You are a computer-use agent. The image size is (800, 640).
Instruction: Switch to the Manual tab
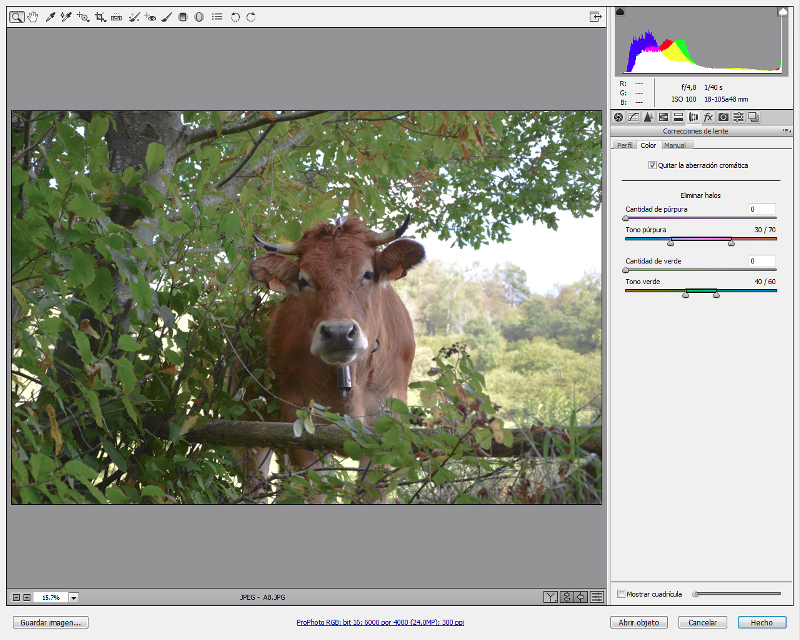pyautogui.click(x=674, y=145)
